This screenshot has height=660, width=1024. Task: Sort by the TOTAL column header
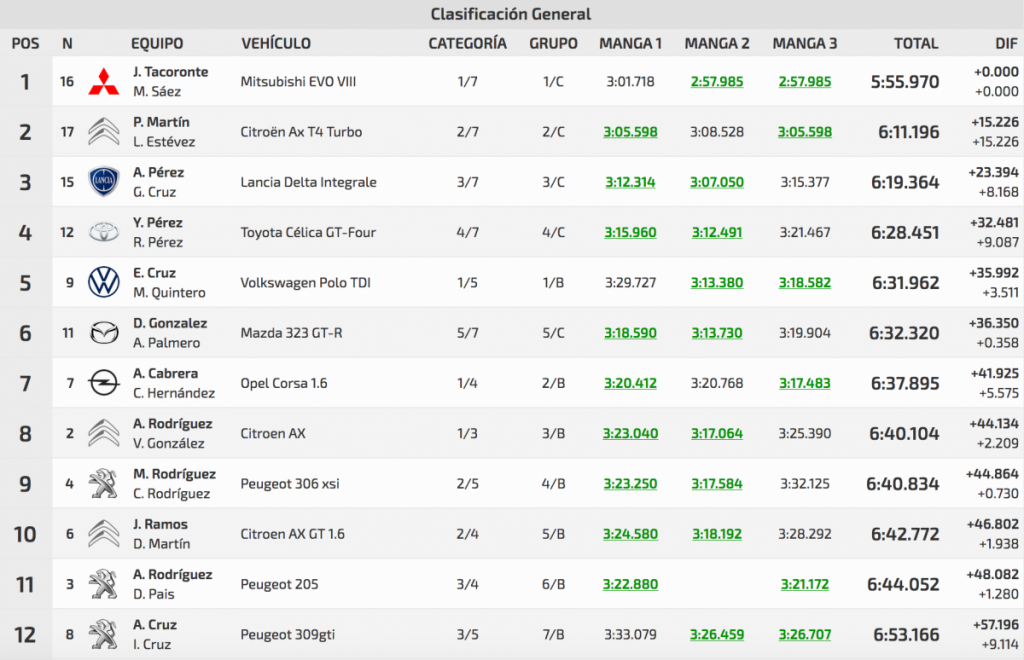(916, 43)
